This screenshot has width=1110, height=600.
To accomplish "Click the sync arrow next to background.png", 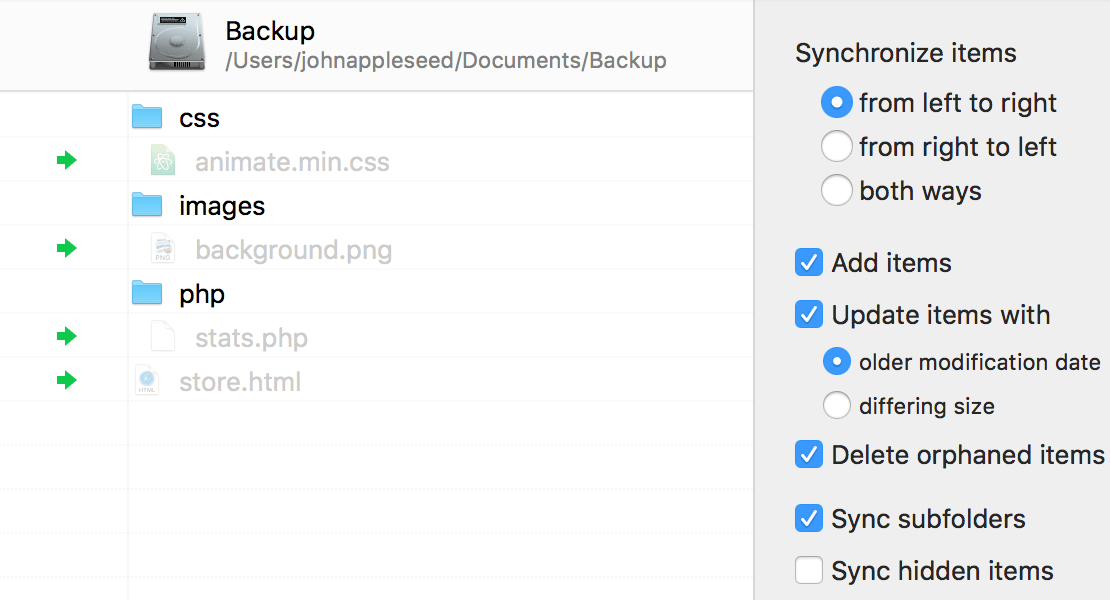I will [x=66, y=247].
